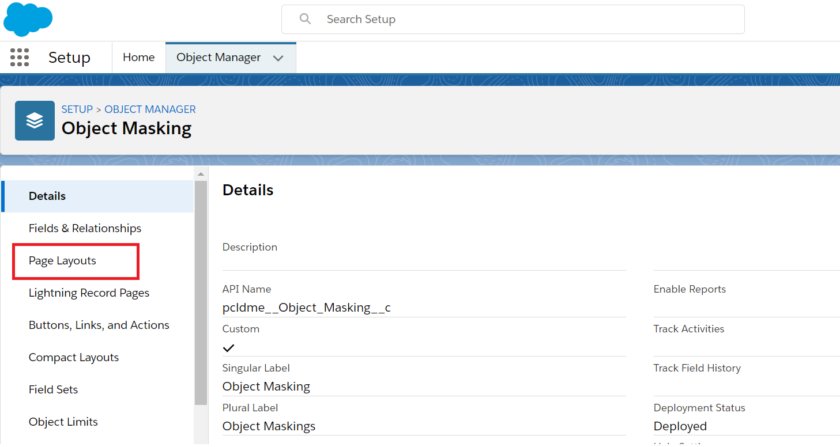
Task: Click the Deployed status value
Action: point(680,426)
